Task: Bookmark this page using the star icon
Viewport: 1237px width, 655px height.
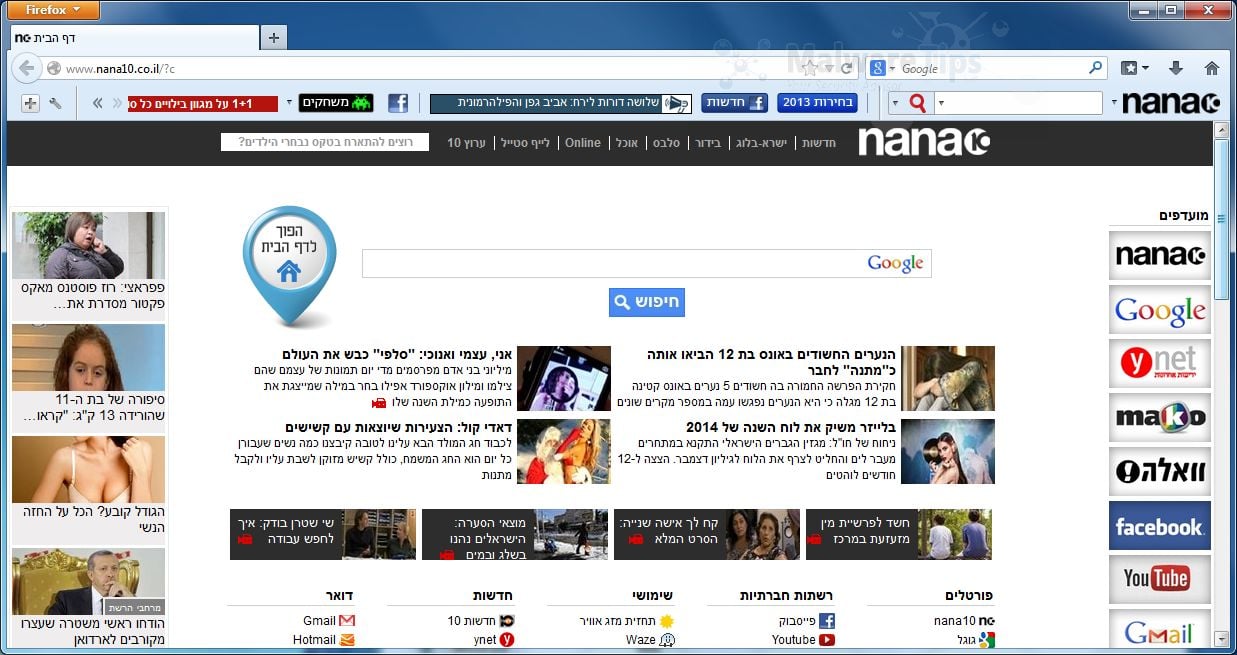Action: (x=811, y=69)
